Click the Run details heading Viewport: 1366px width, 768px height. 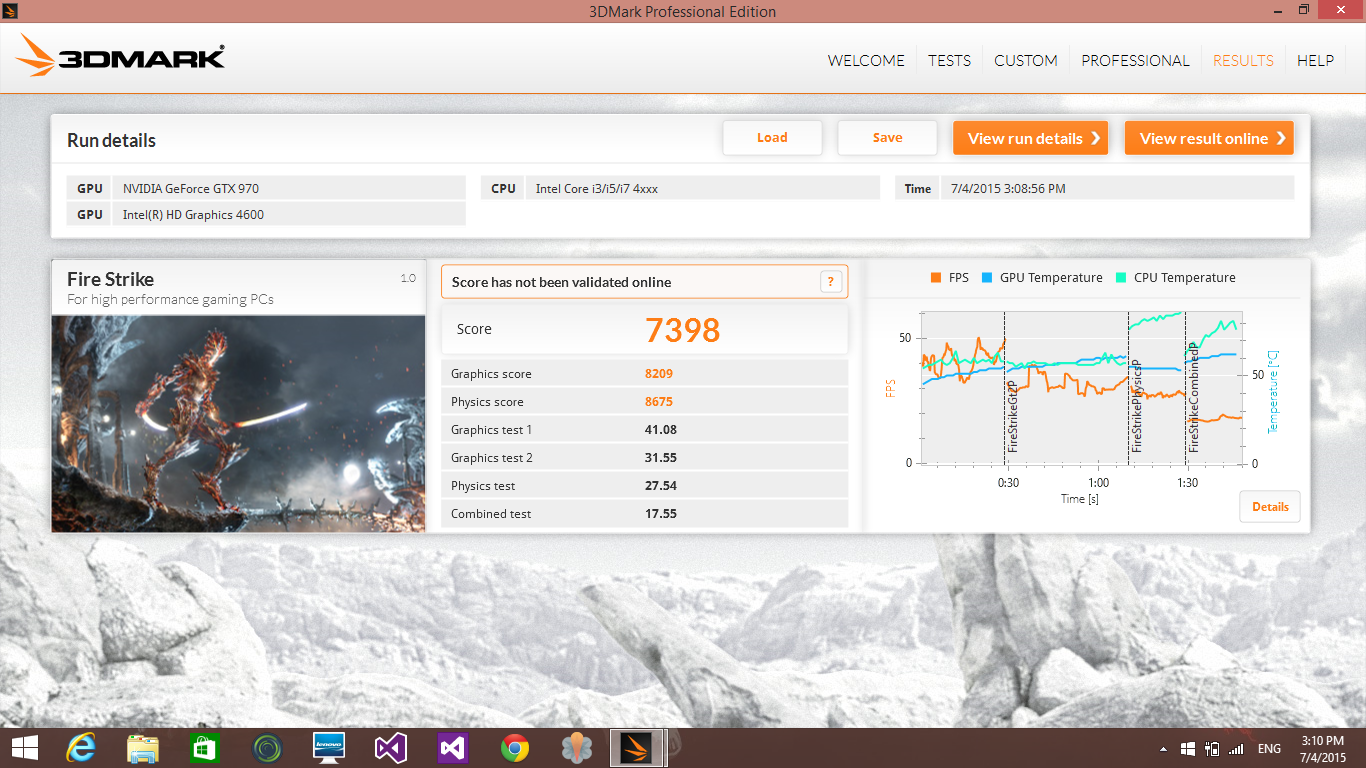click(x=111, y=141)
